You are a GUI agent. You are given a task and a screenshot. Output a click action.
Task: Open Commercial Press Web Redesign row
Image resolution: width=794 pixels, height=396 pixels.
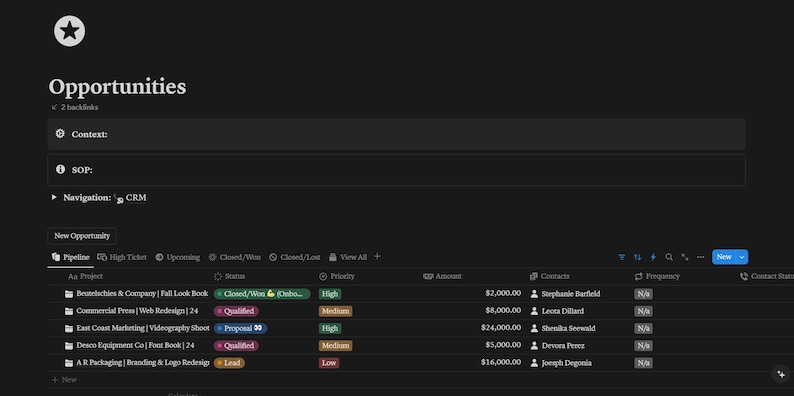tap(137, 311)
